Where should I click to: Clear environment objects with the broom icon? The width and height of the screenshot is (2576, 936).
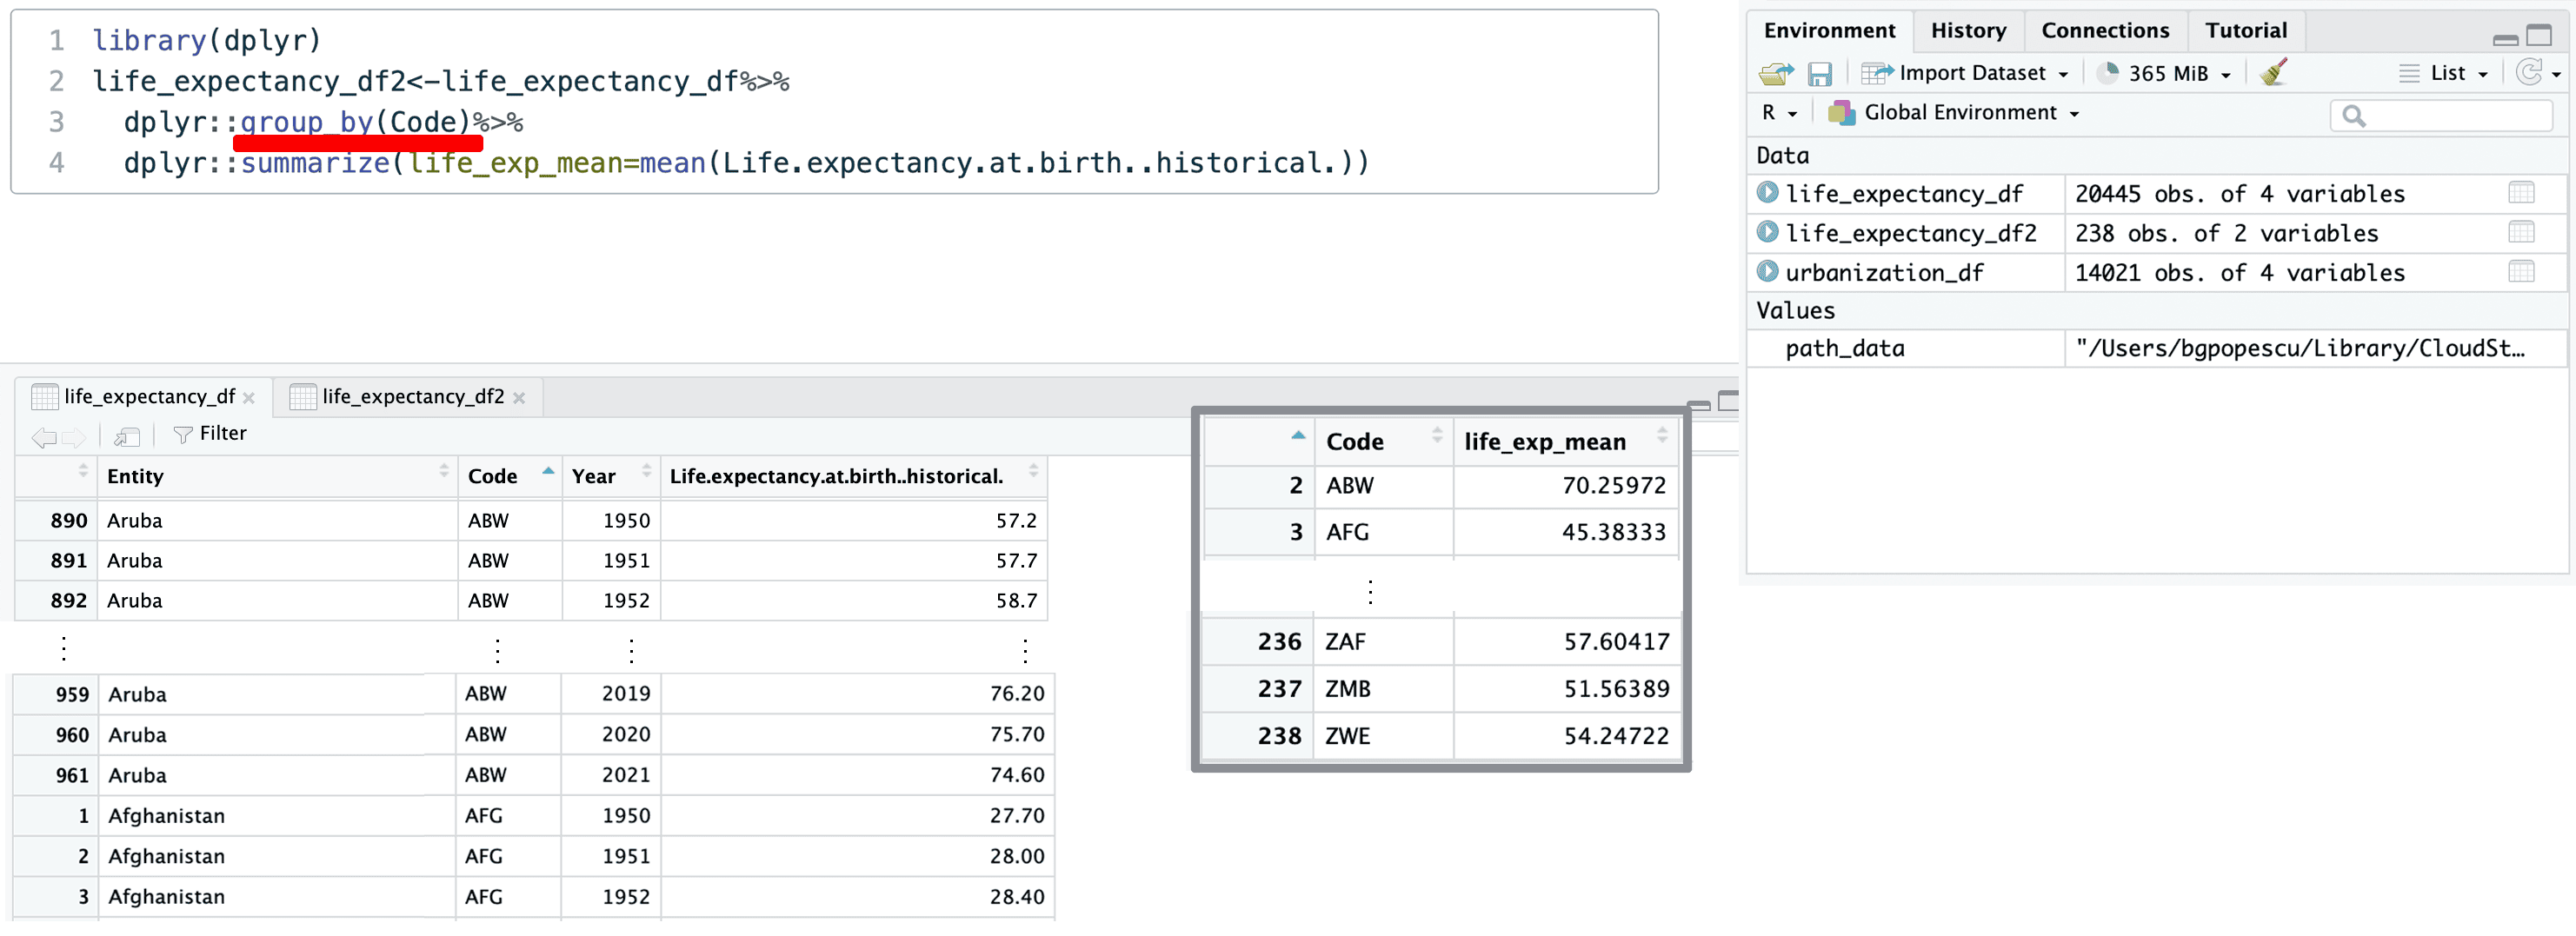(2274, 73)
